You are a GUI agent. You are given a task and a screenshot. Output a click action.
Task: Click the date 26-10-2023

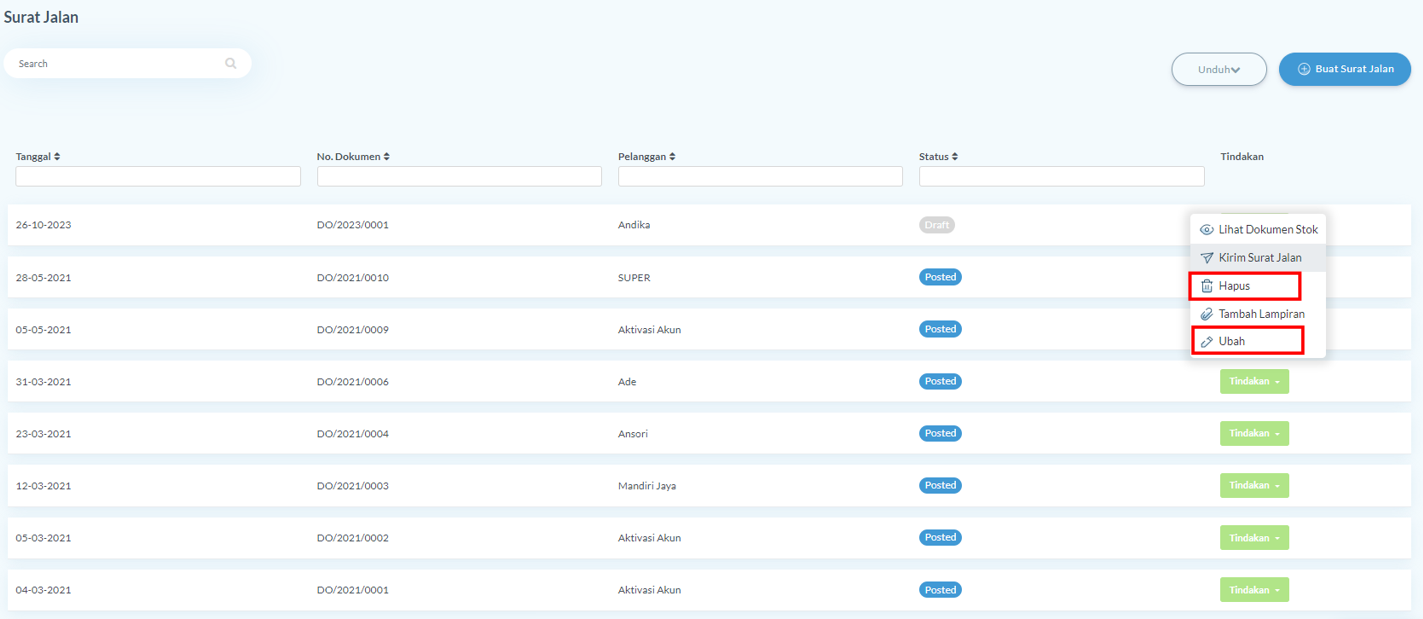pyautogui.click(x=43, y=225)
